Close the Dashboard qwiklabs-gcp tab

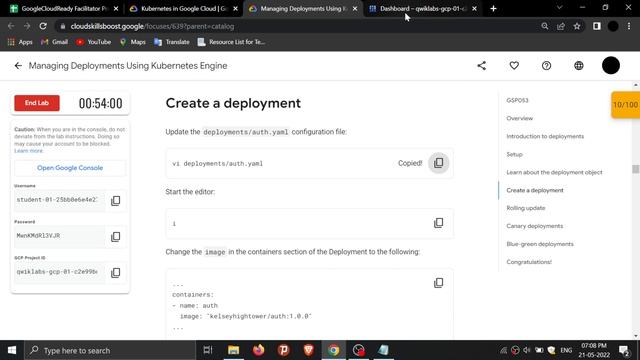click(x=474, y=8)
